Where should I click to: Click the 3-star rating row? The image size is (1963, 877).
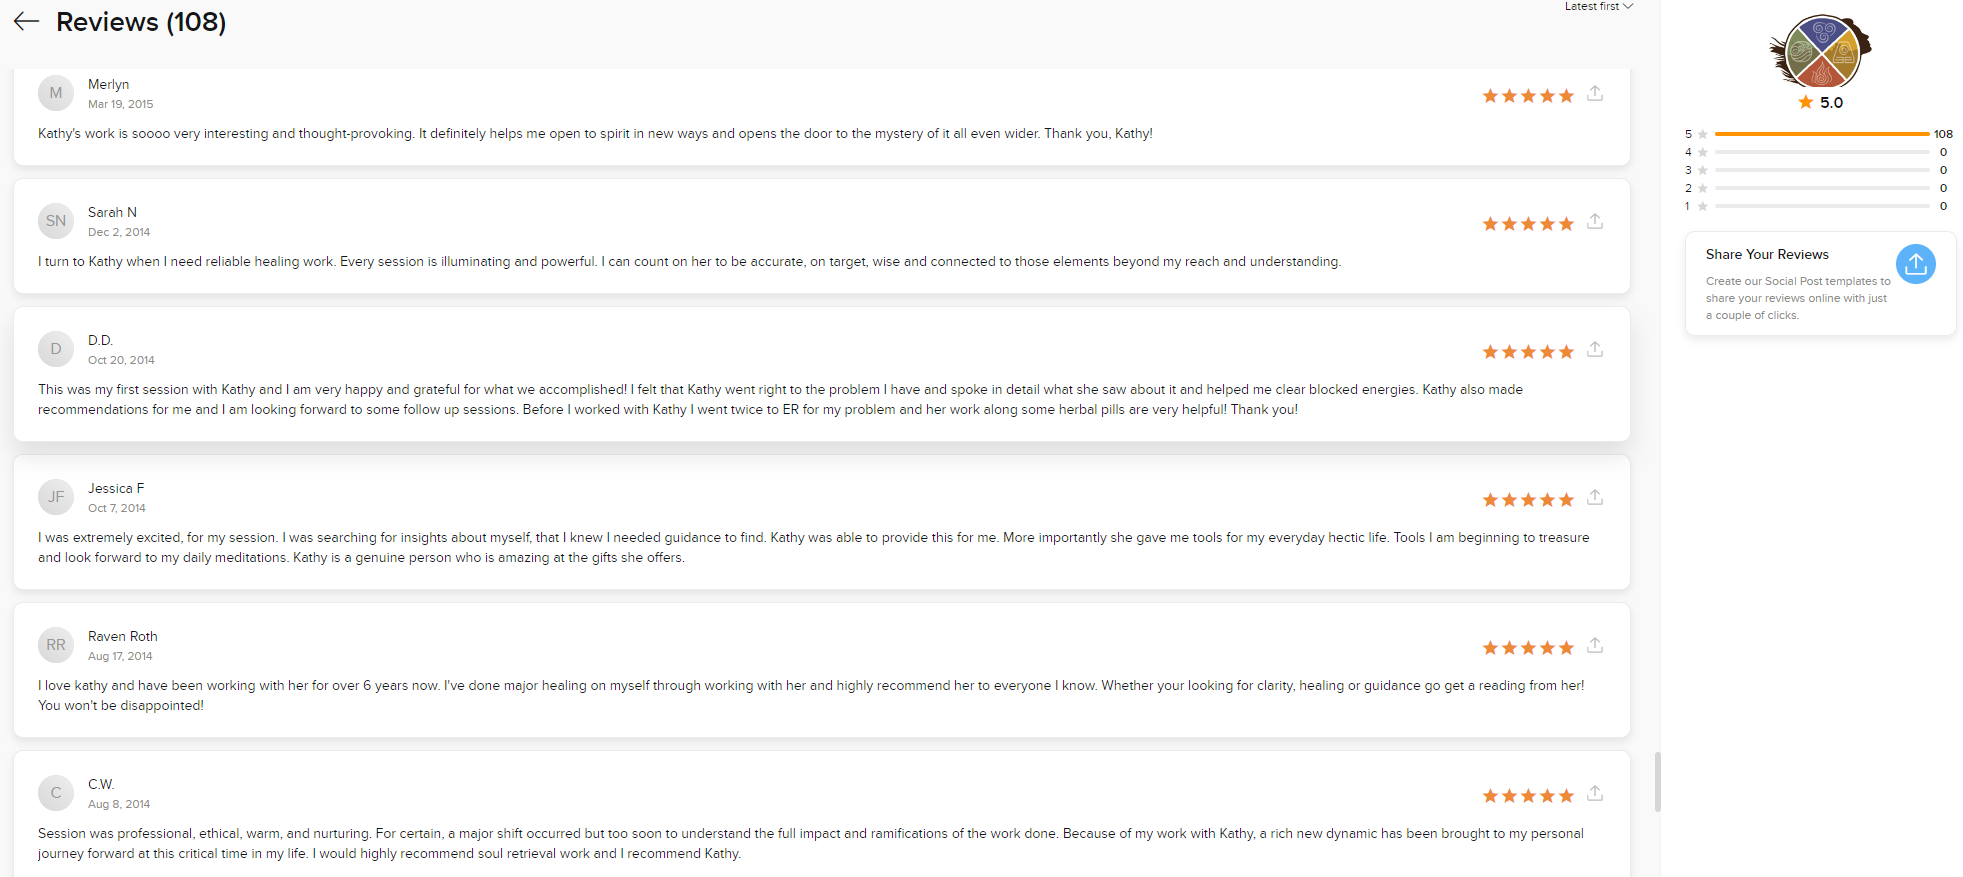[1819, 170]
